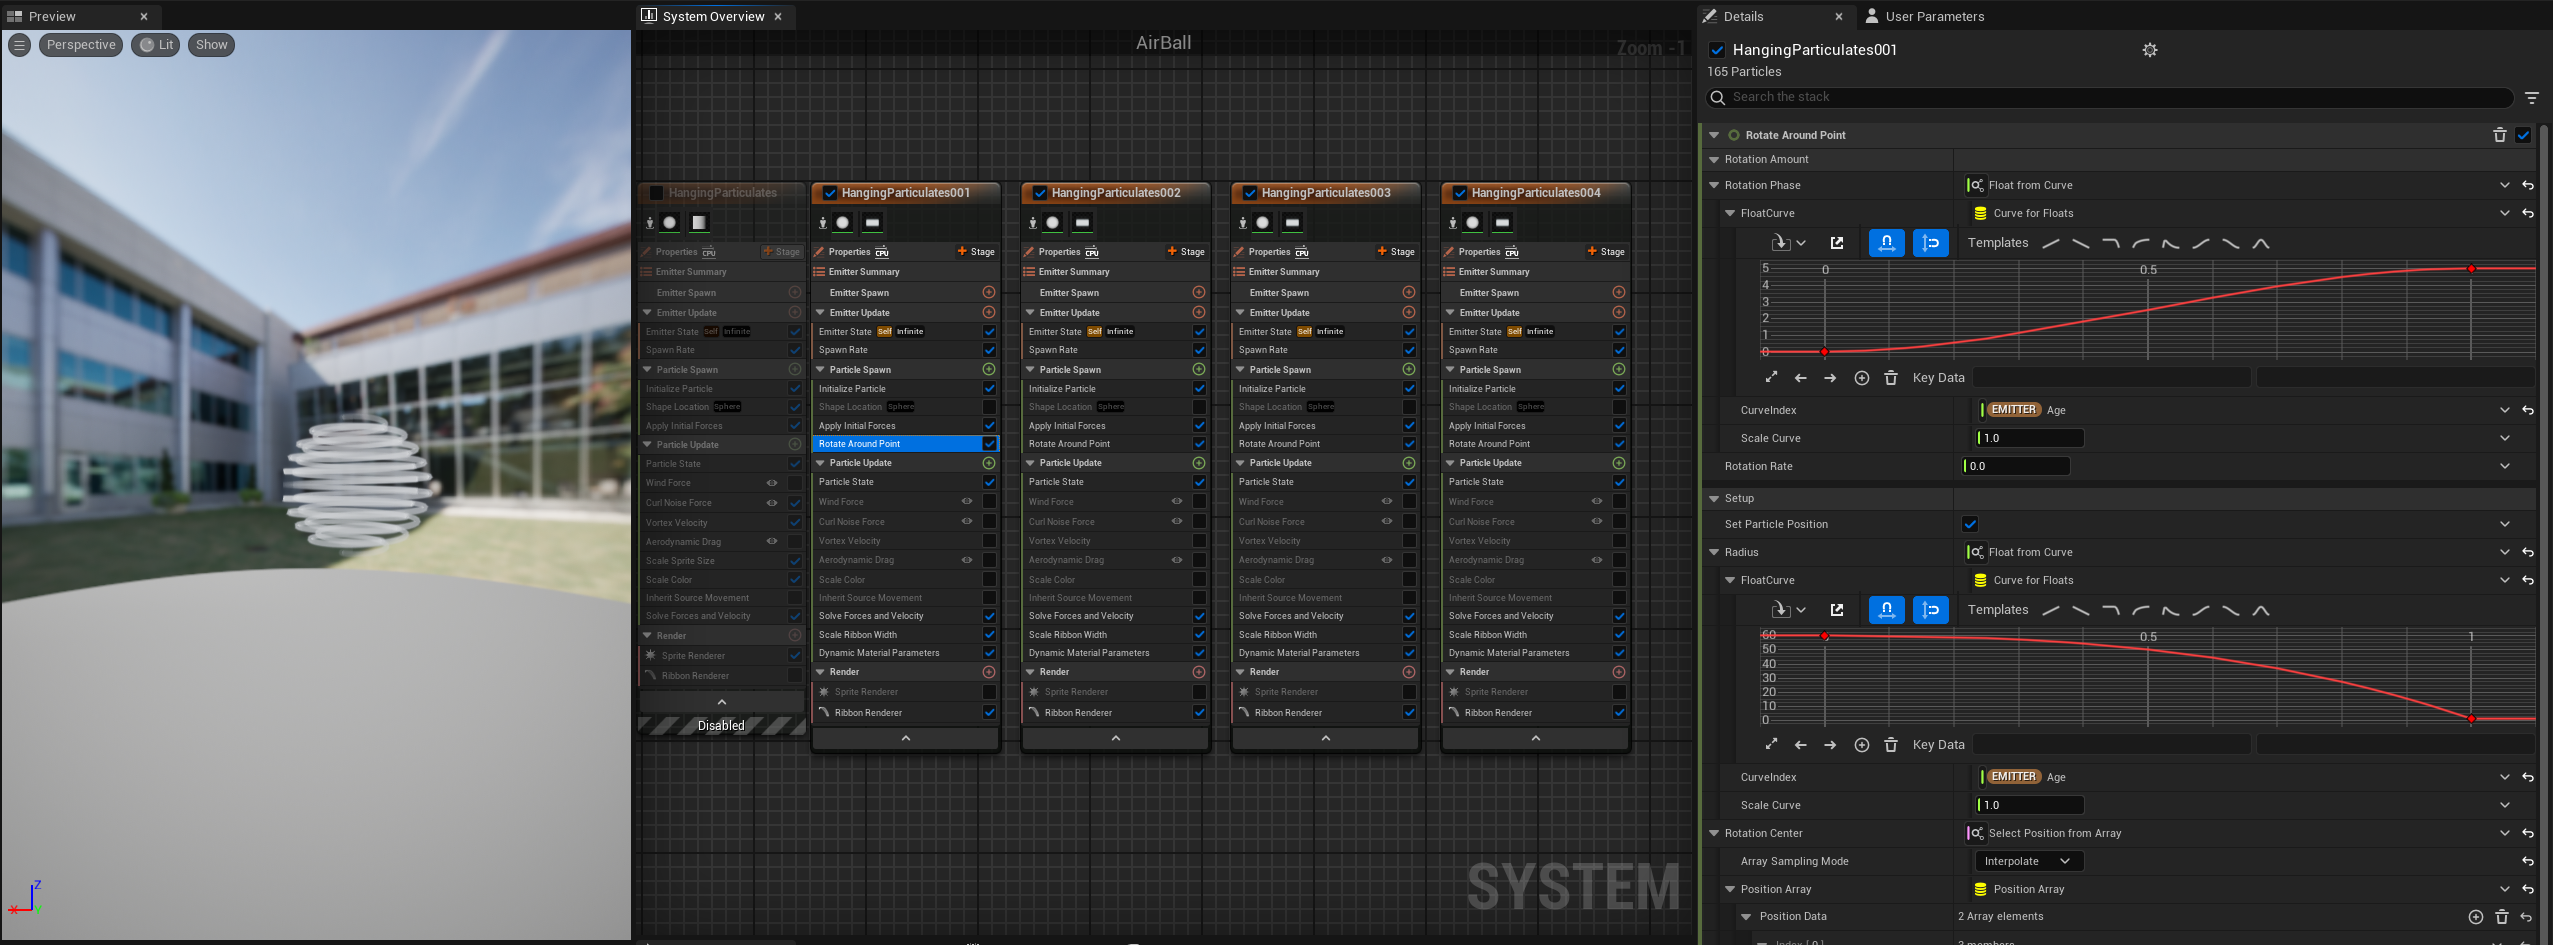Open emitter settings gear for HangingParticulates001
The image size is (2553, 945).
(x=2149, y=50)
